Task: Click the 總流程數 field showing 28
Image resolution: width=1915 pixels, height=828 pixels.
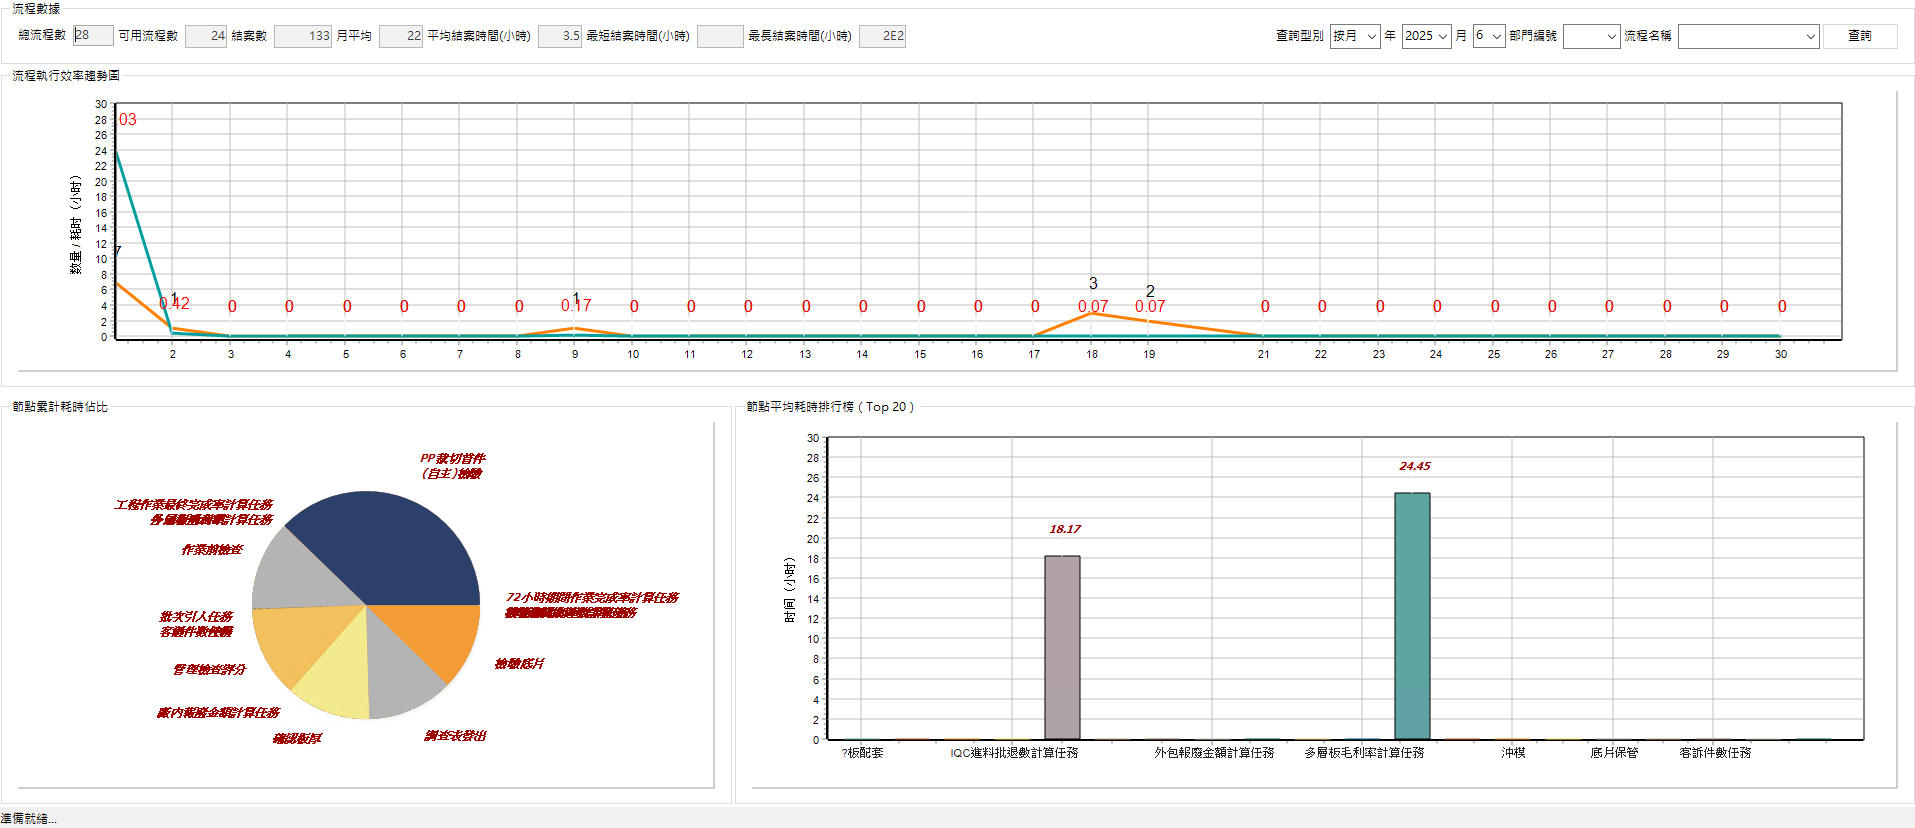Action: coord(93,35)
